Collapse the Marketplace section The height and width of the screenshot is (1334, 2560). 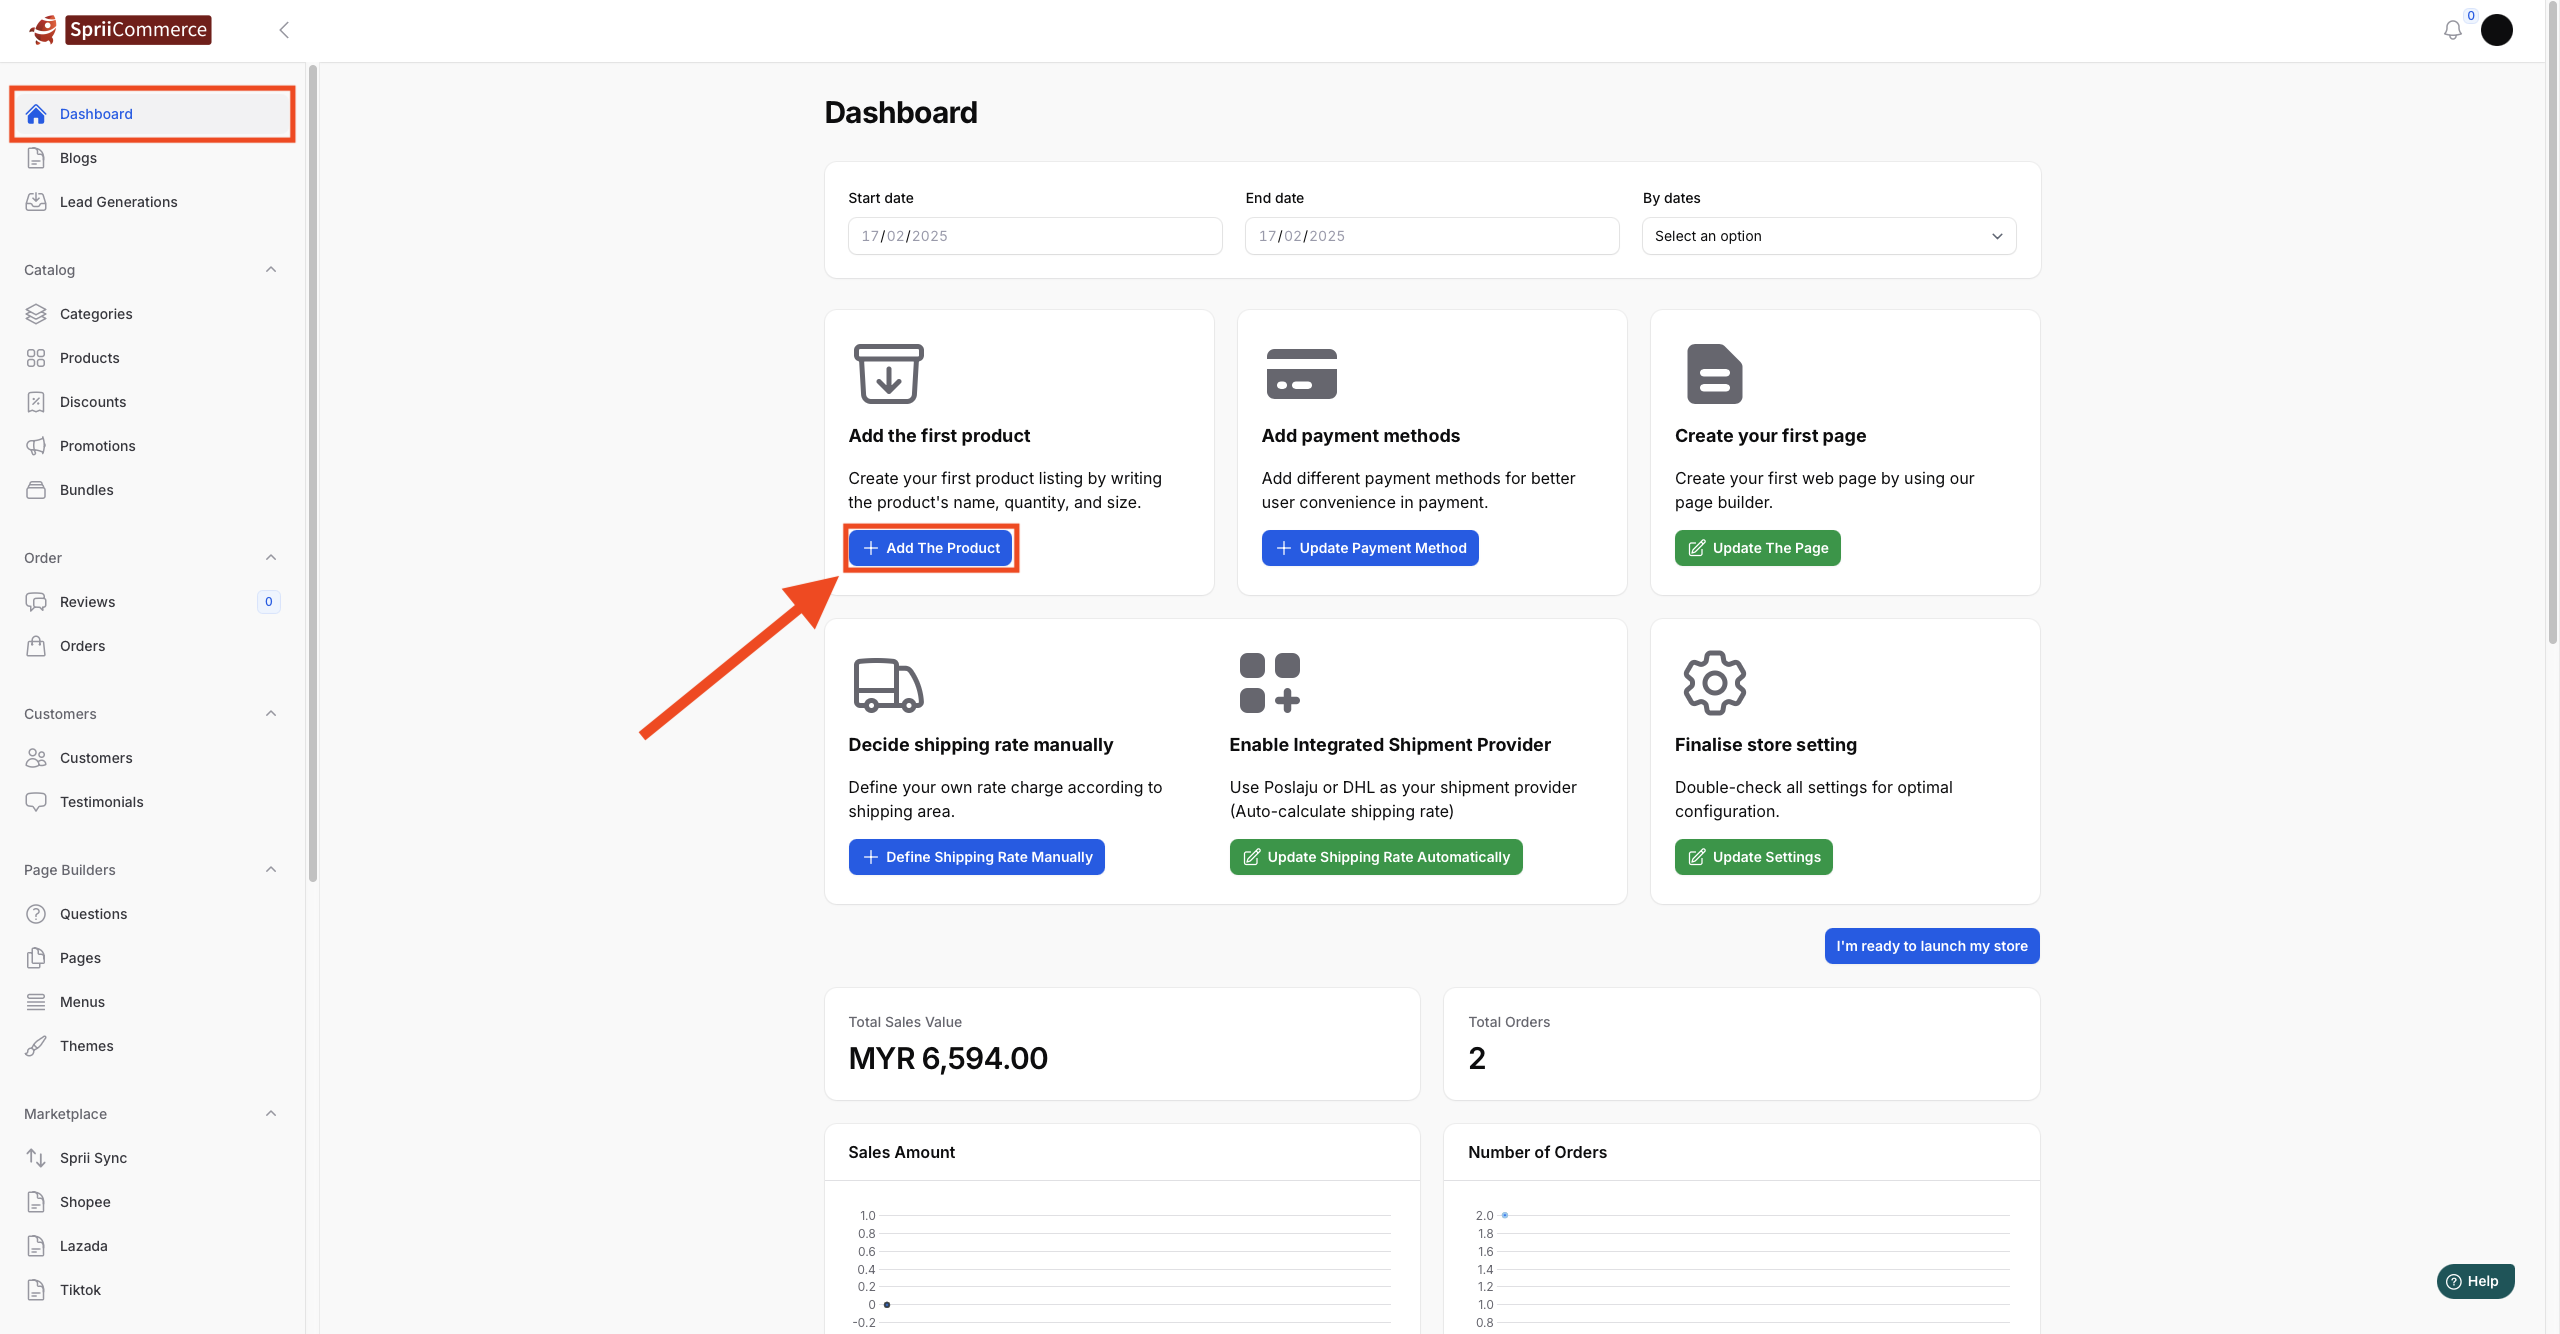coord(271,1113)
